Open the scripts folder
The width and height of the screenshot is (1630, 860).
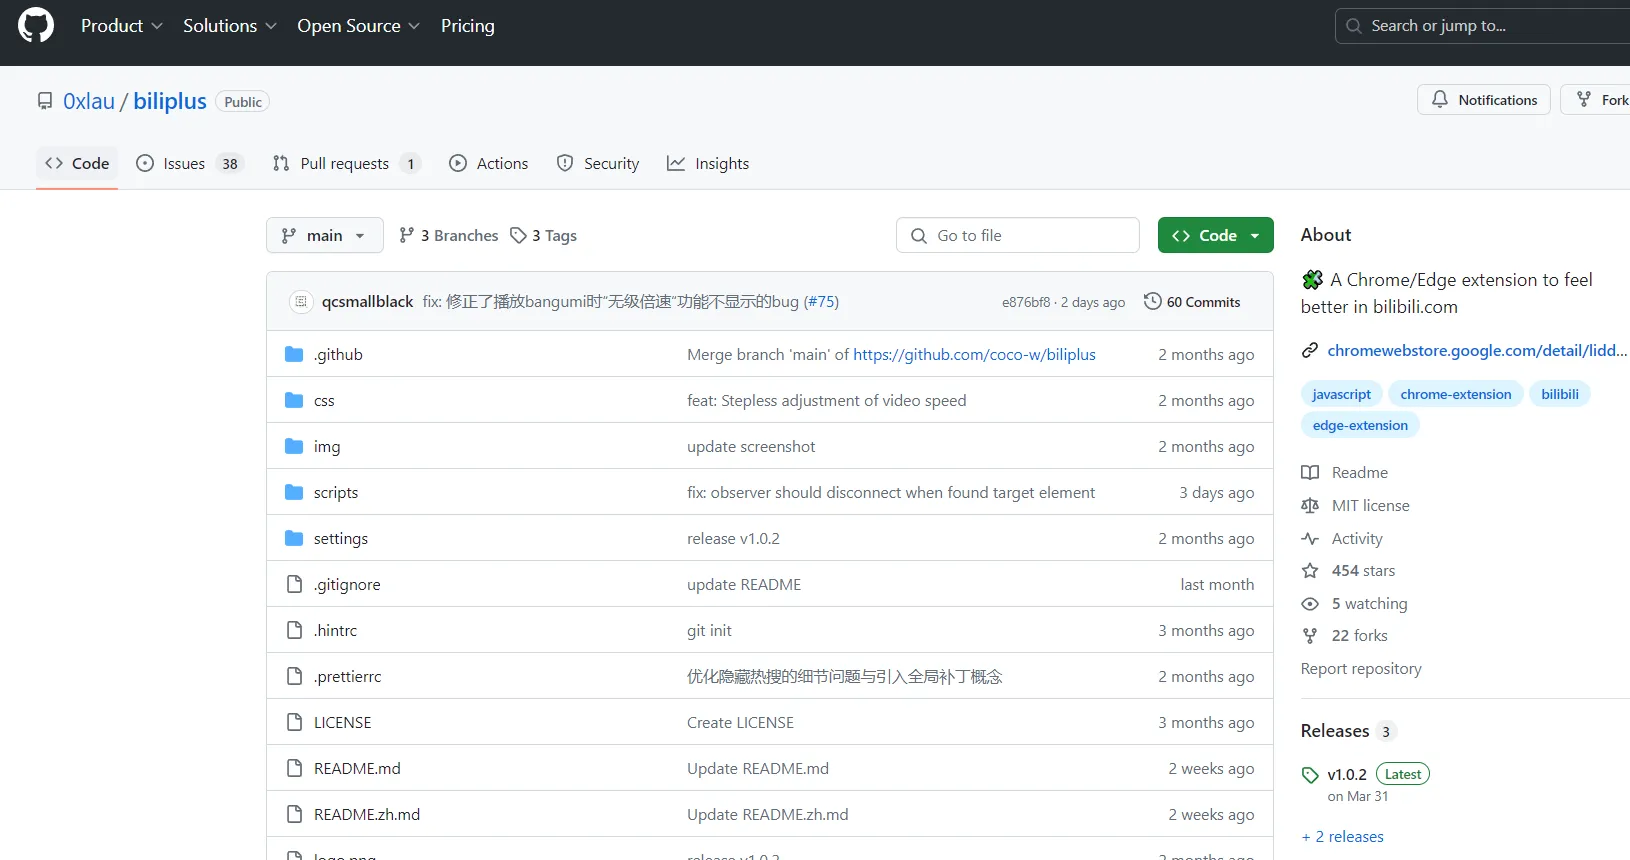[x=335, y=493]
